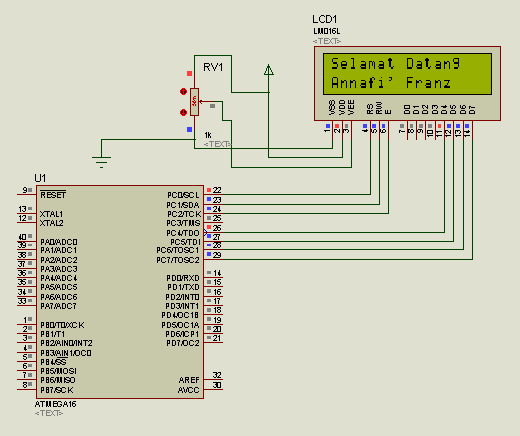
Task: Click the blue logic indicator at pin 29
Action: point(209,254)
